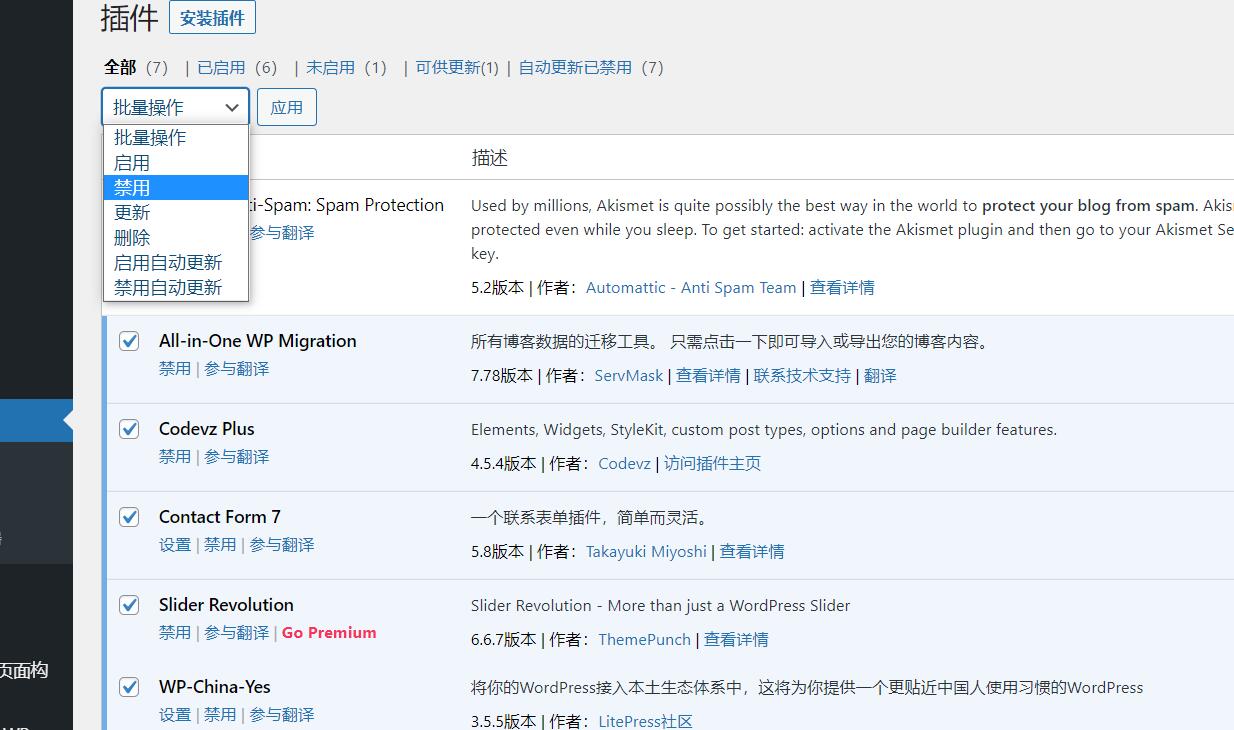Filter plugins by 未启用
Screen dimensions: 1234x730
click(330, 67)
